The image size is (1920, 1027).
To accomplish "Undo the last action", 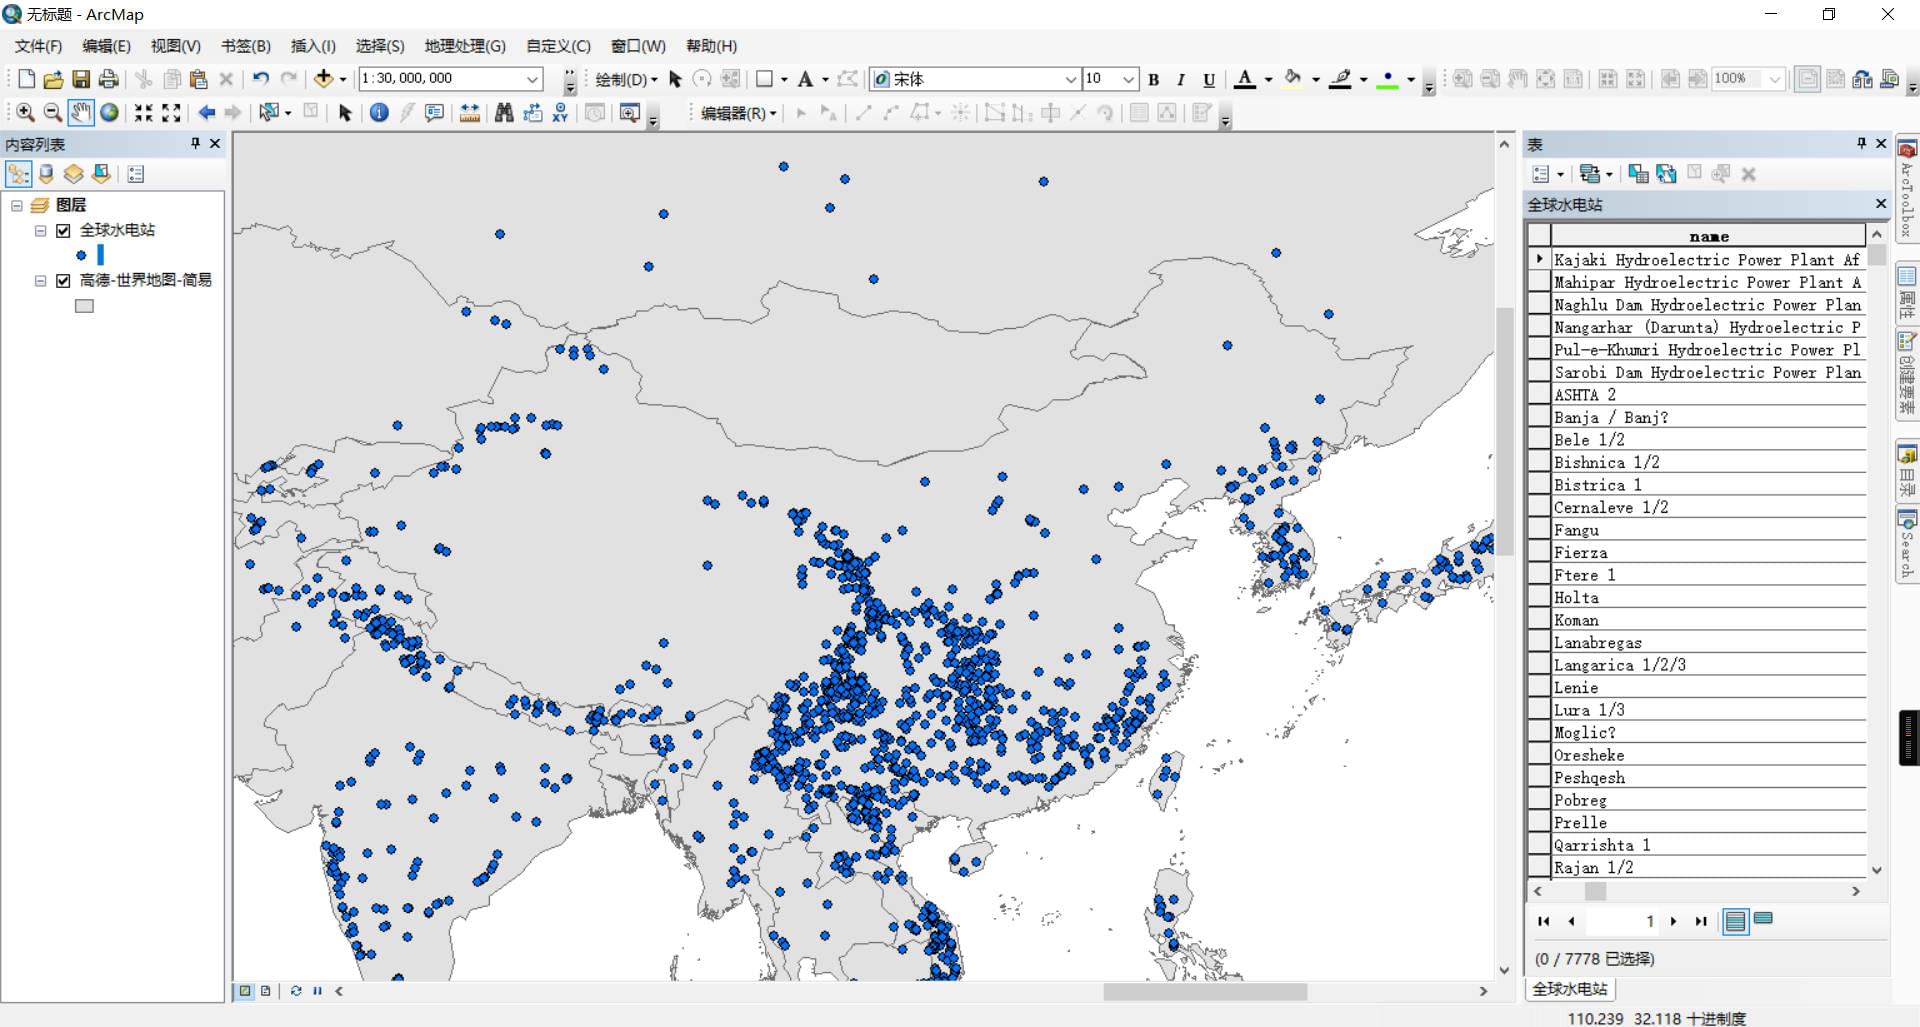I will [261, 79].
